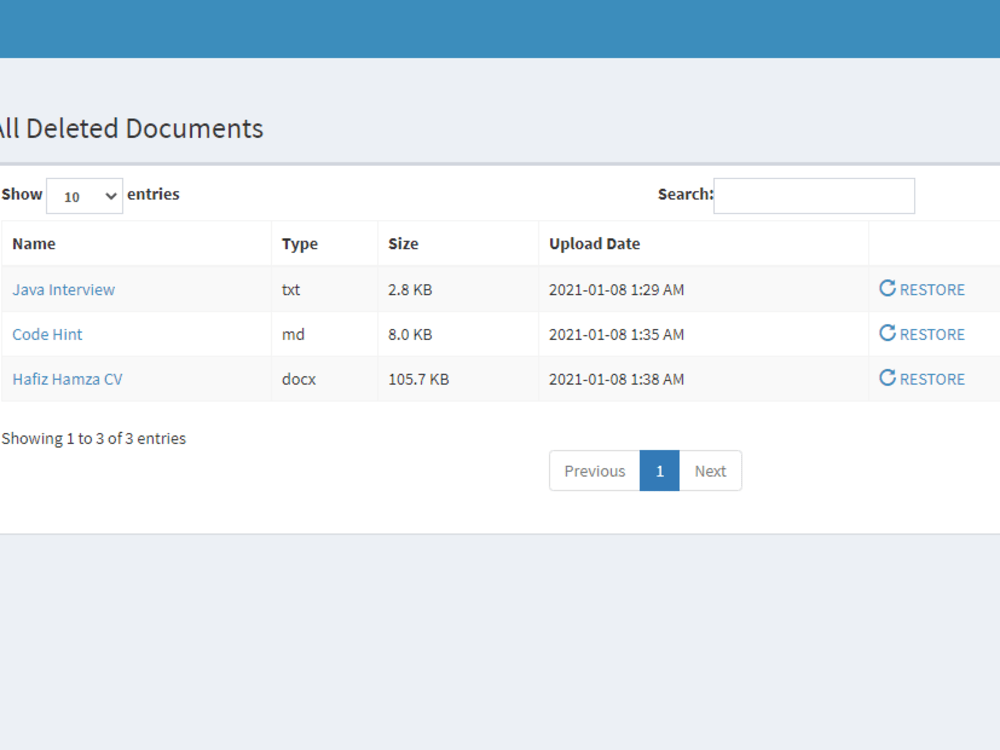Restore the Java Interview document via RESTORE text
The height and width of the screenshot is (750, 1000).
(x=932, y=290)
